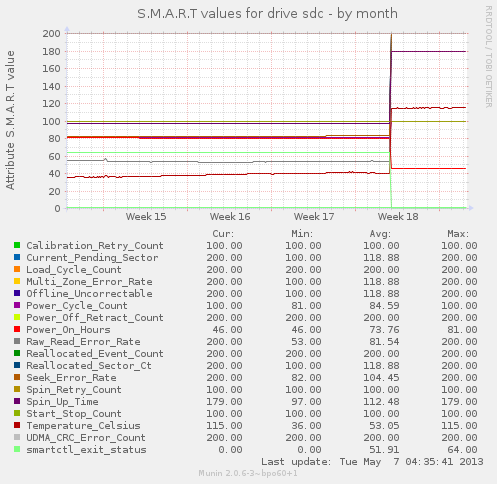
Task: Select the Seek_Error_Rate legend label
Action: 71,378
